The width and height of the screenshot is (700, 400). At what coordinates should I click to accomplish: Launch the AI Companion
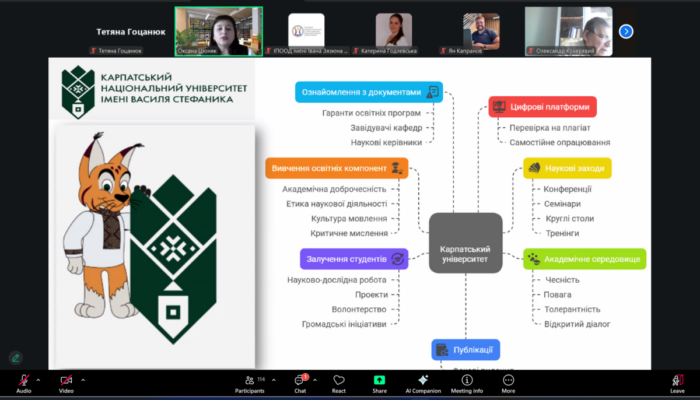coord(422,381)
